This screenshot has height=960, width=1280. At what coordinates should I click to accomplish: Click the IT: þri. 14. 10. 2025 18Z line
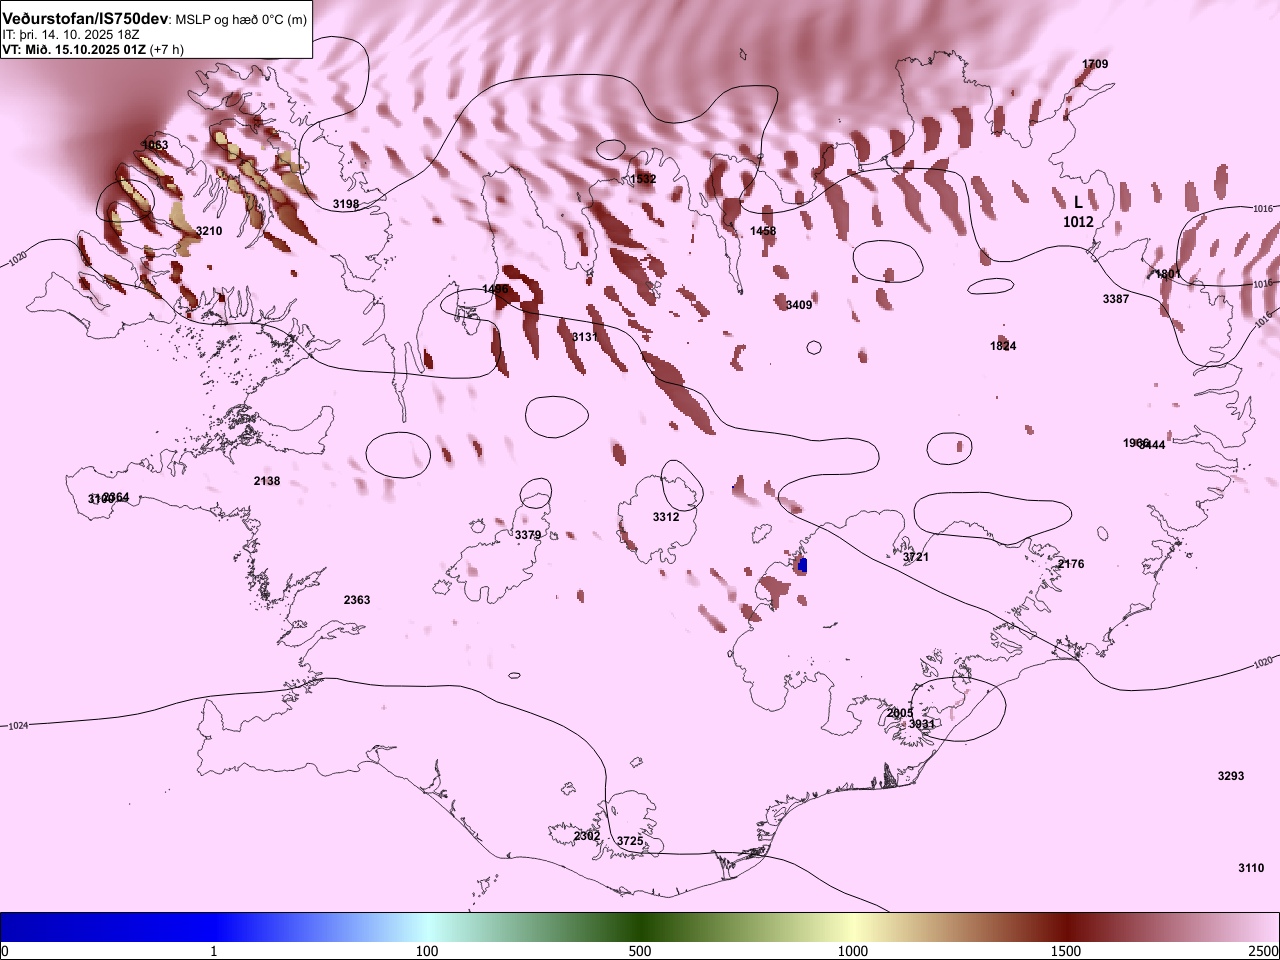(x=70, y=34)
